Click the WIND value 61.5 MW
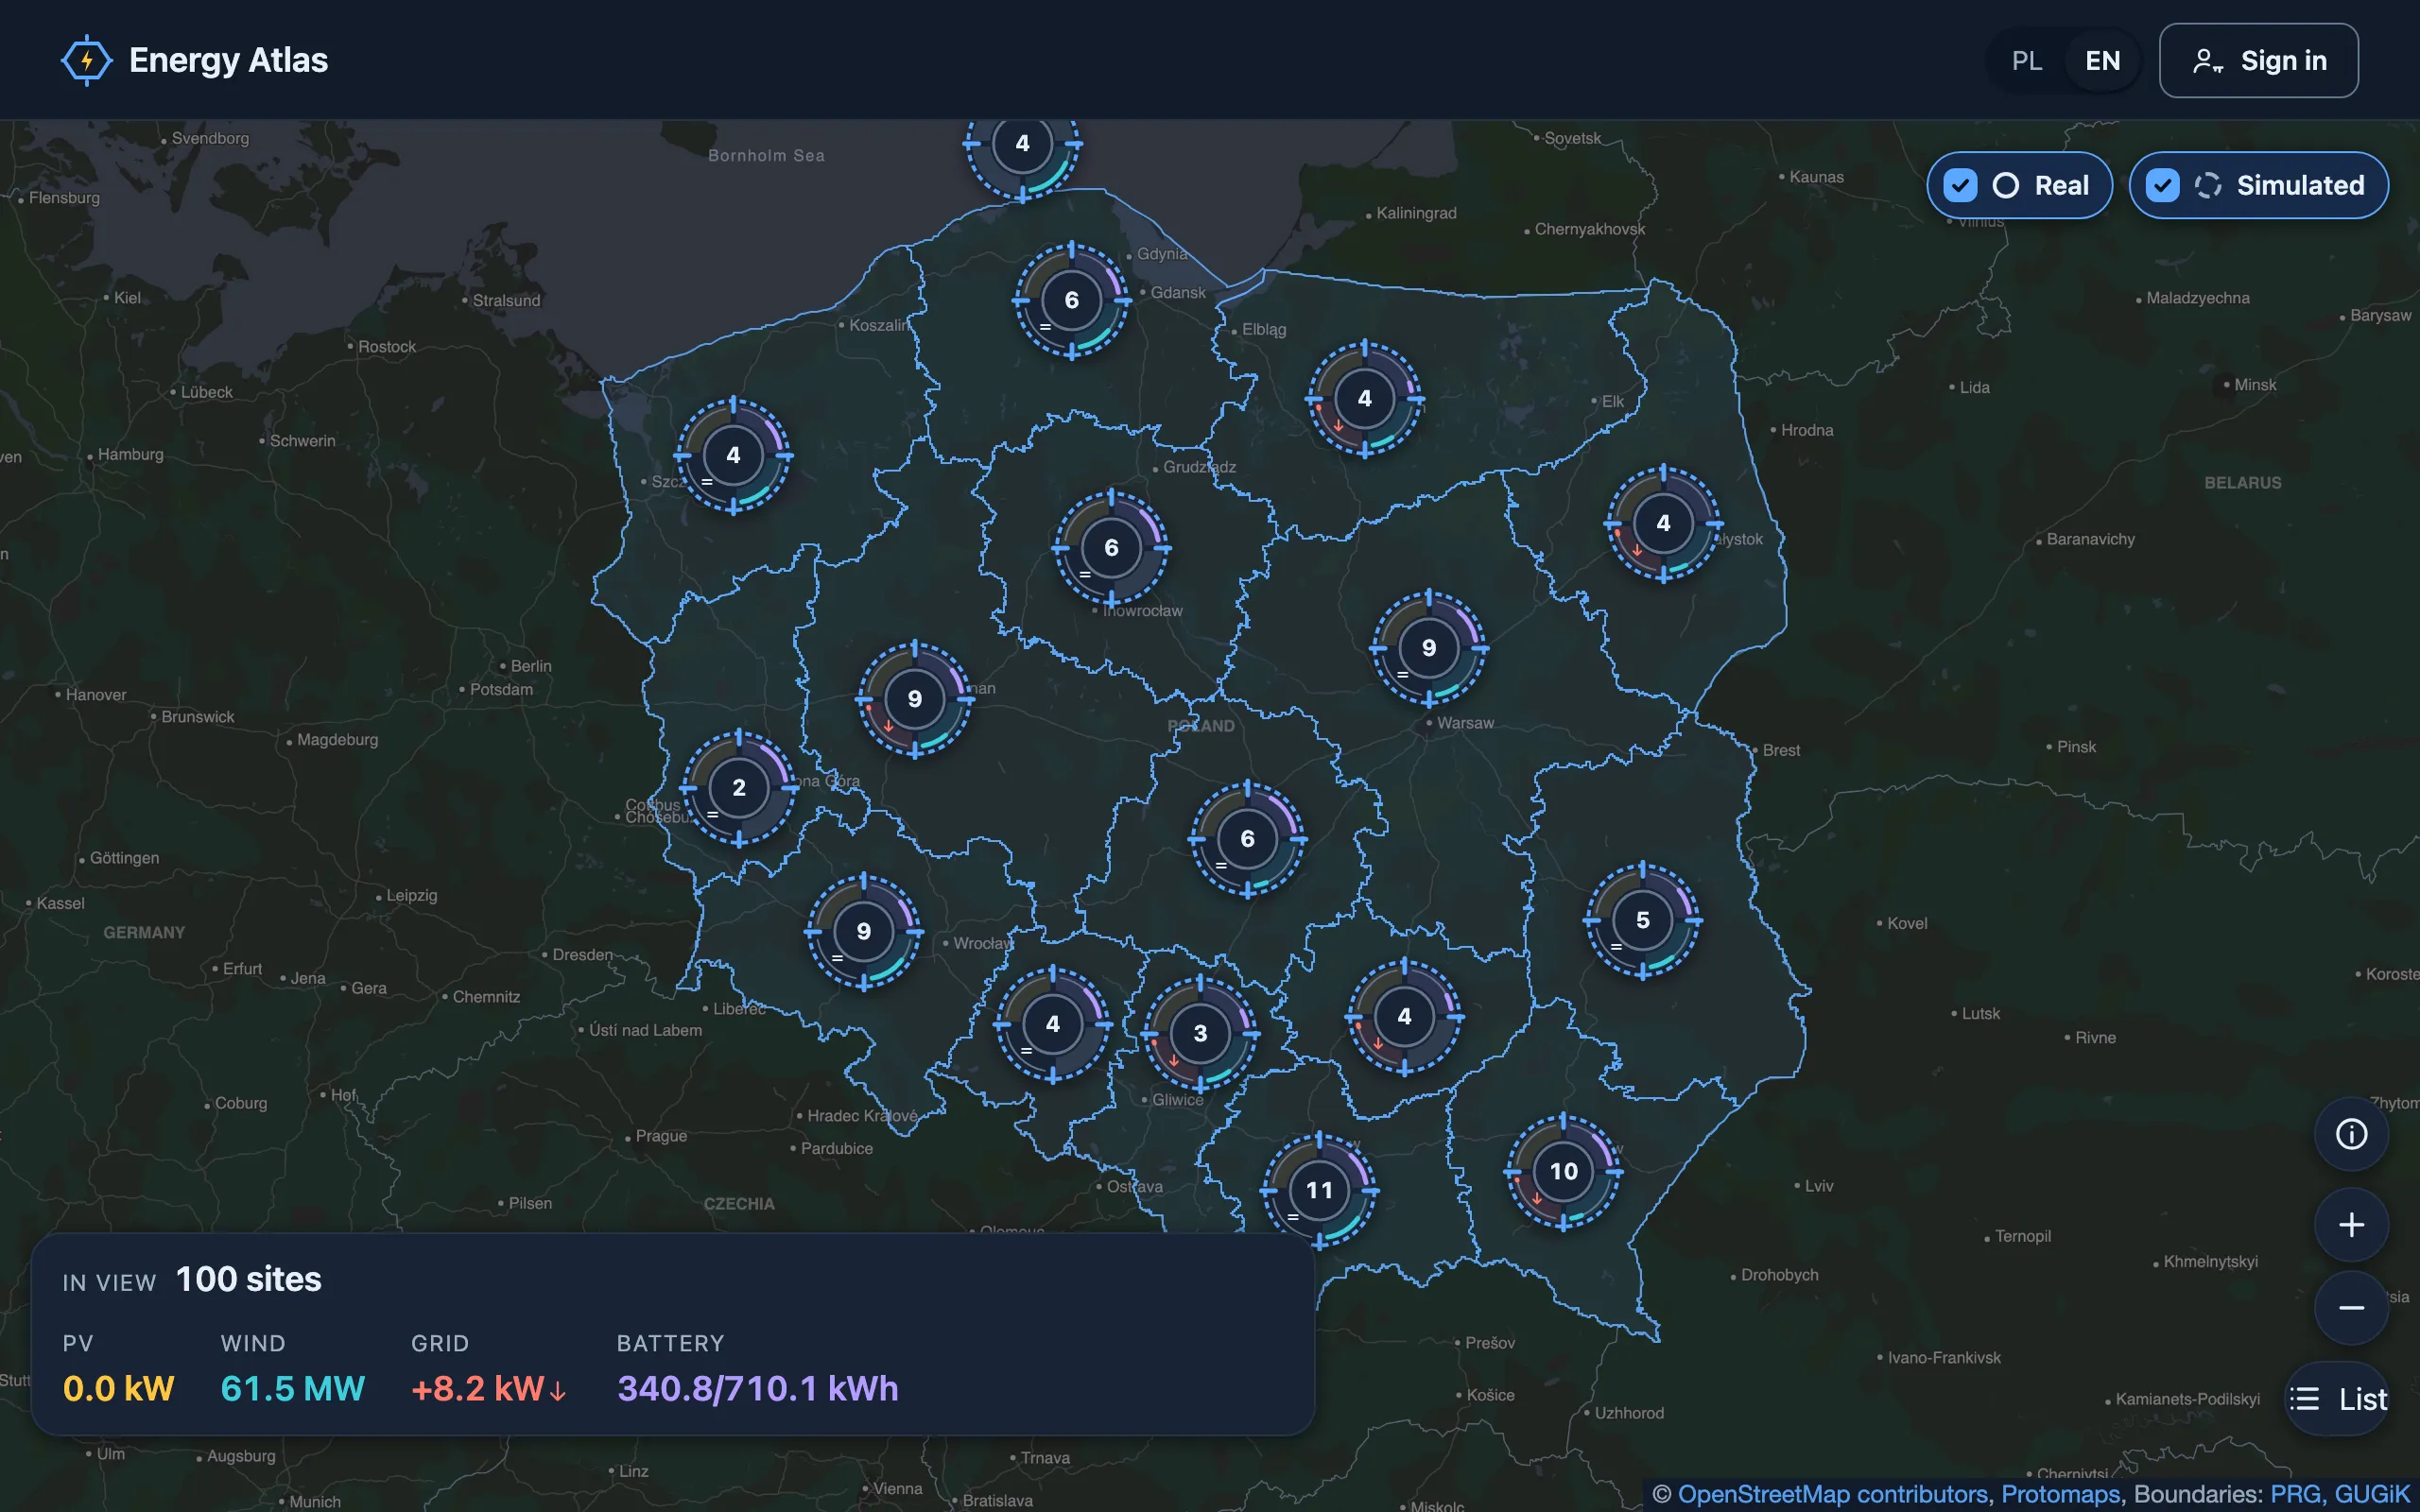Image resolution: width=2420 pixels, height=1512 pixels. point(292,1388)
